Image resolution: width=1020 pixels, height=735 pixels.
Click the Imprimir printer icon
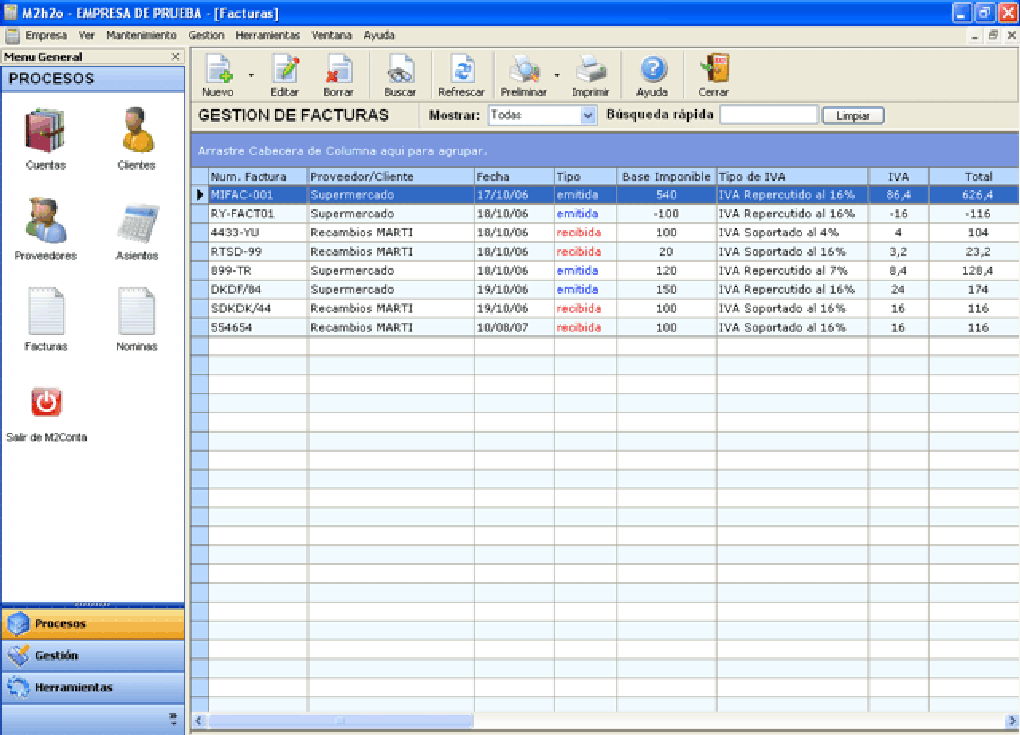591,75
